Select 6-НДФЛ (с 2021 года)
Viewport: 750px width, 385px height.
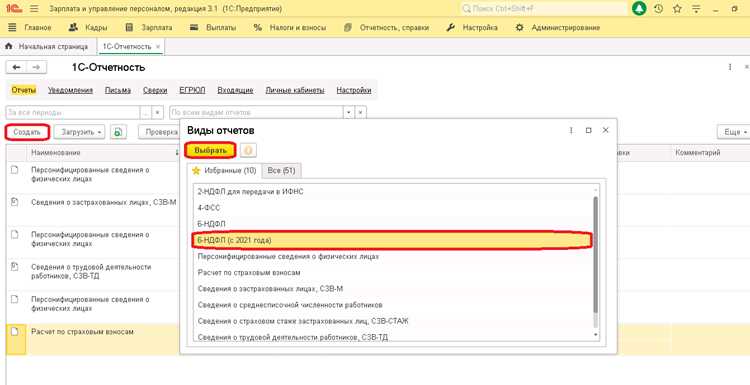393,240
